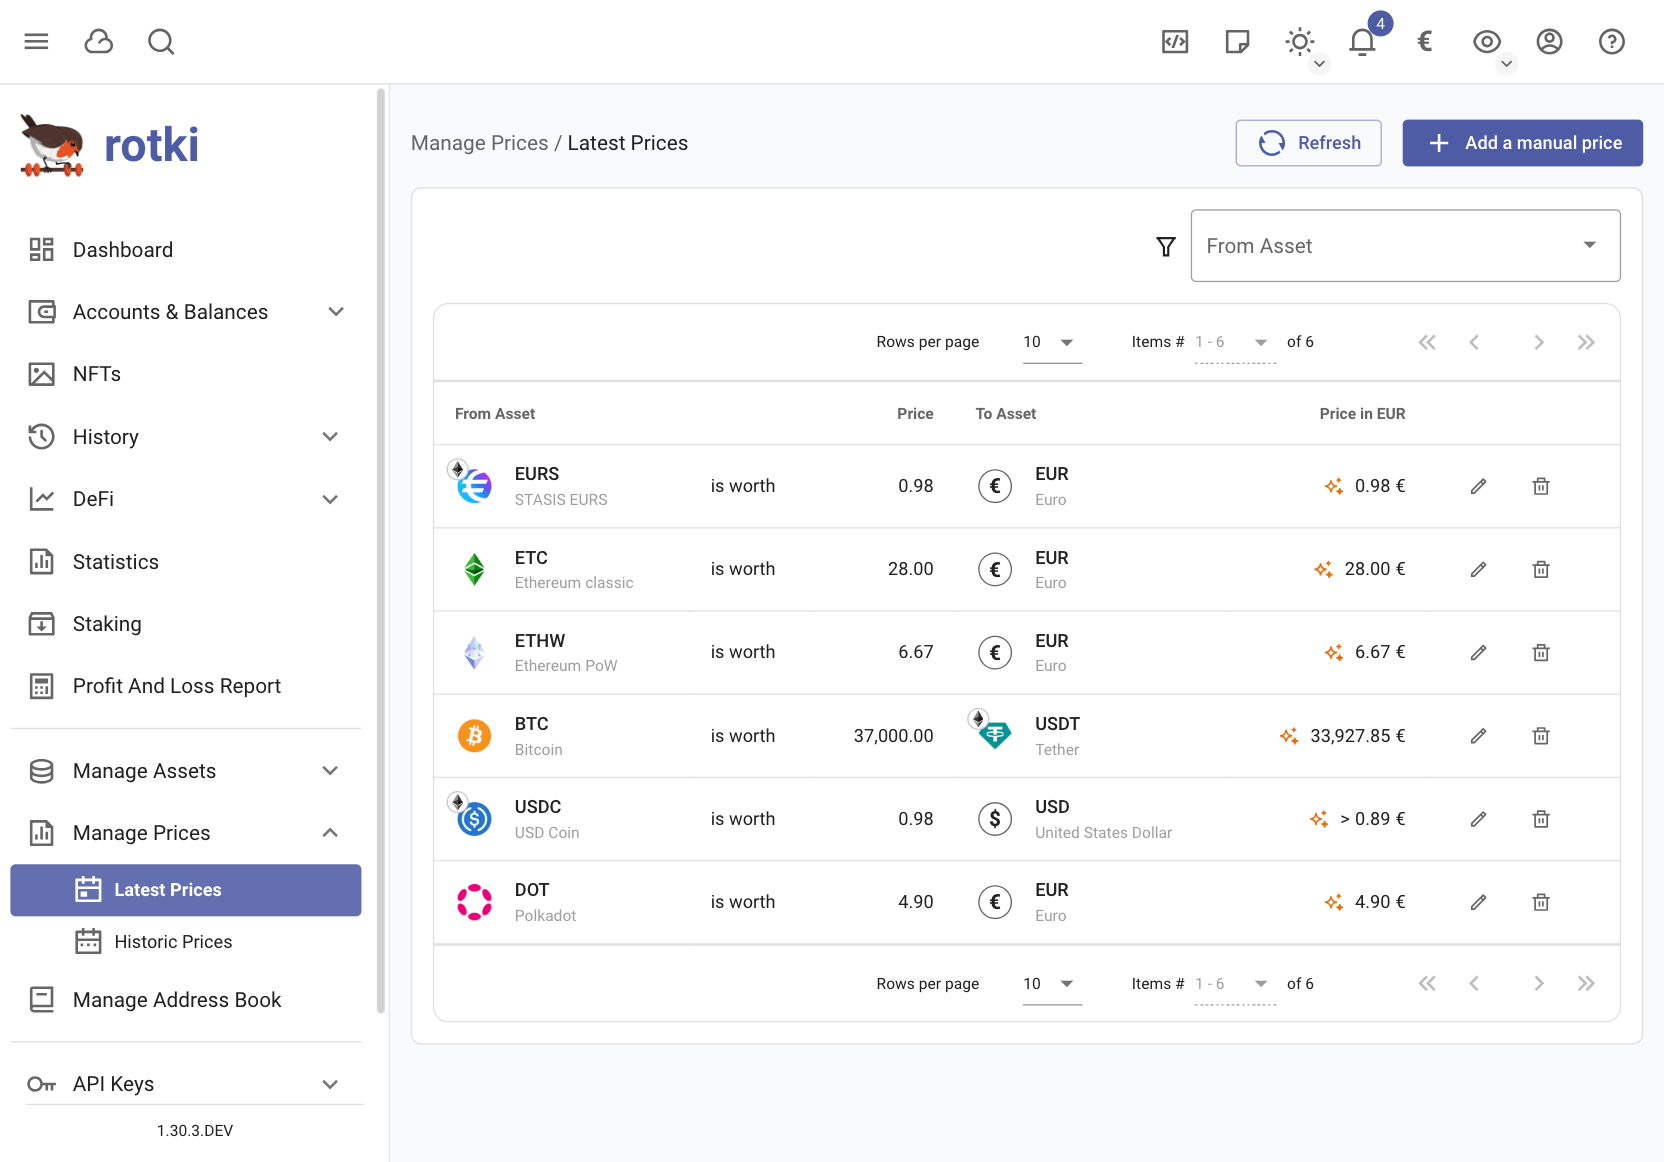
Task: Expand privacy options chevron under eye
Action: click(1507, 64)
